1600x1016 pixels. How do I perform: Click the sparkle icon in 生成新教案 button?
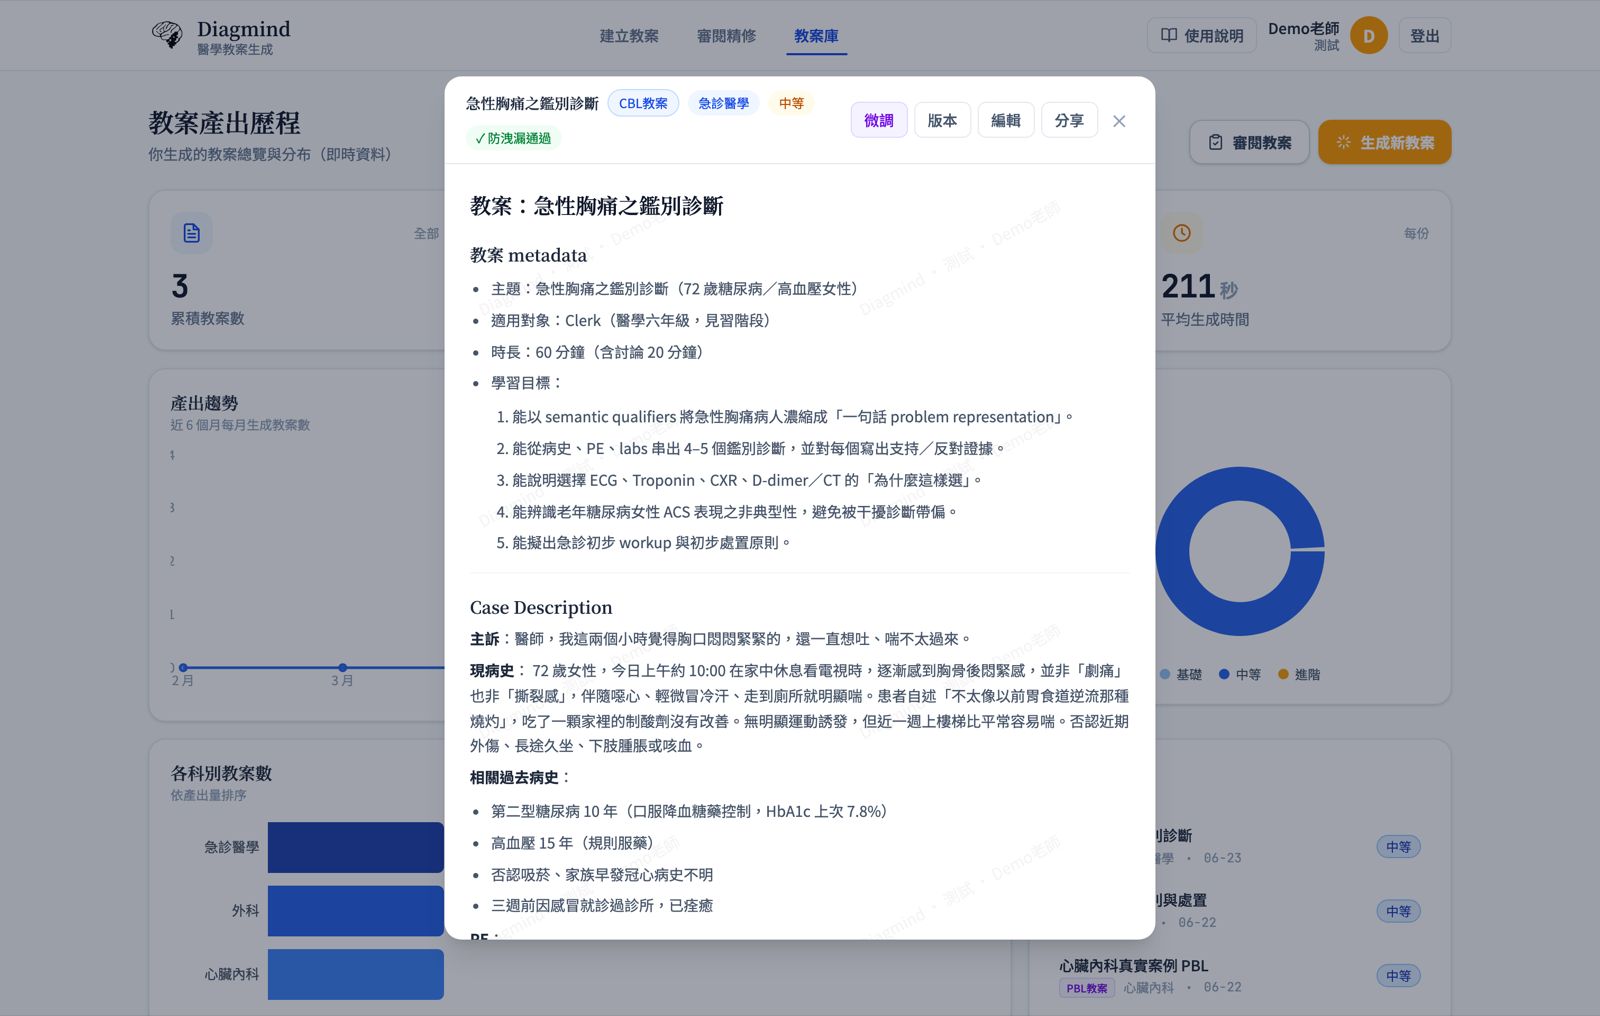tap(1343, 143)
